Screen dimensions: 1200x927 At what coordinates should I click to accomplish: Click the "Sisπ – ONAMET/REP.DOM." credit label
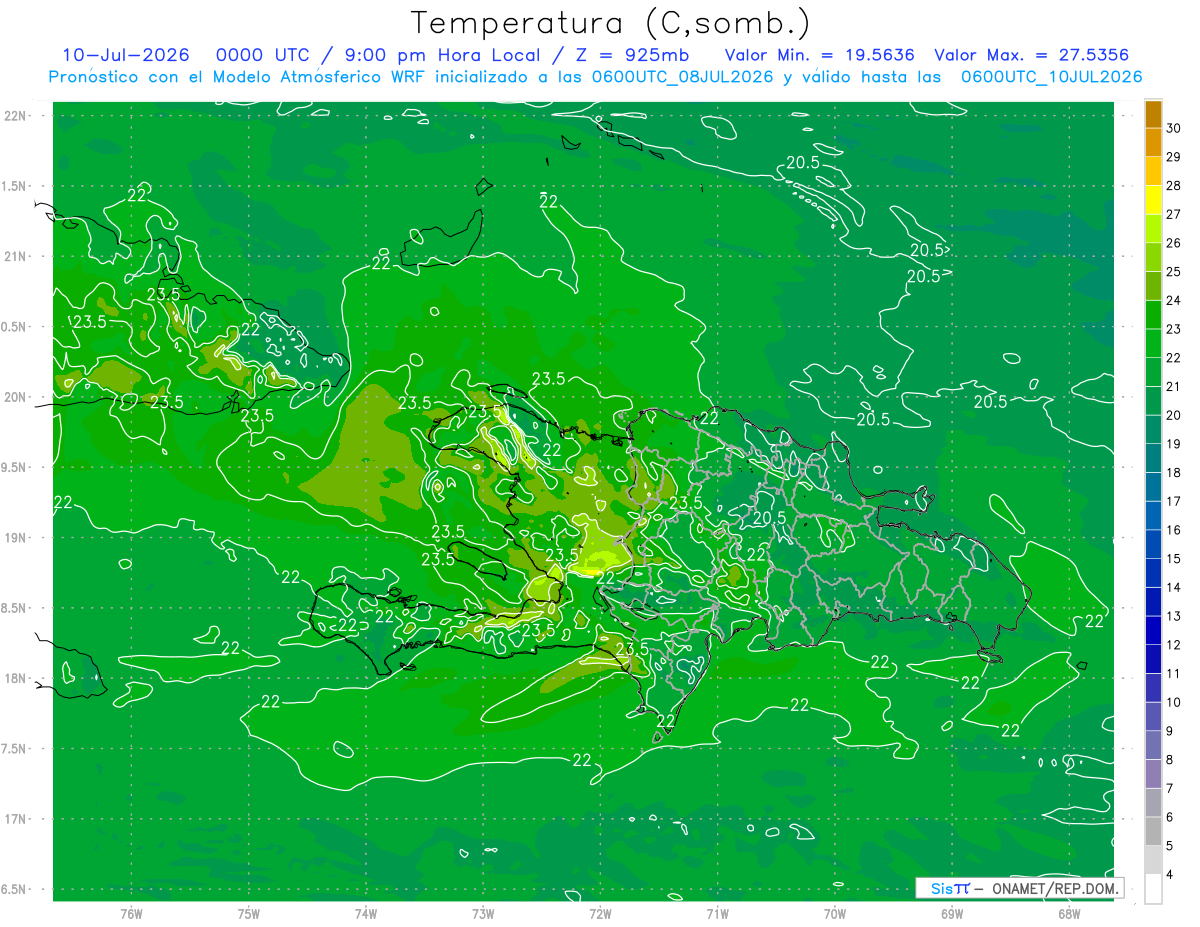[x=1020, y=888]
